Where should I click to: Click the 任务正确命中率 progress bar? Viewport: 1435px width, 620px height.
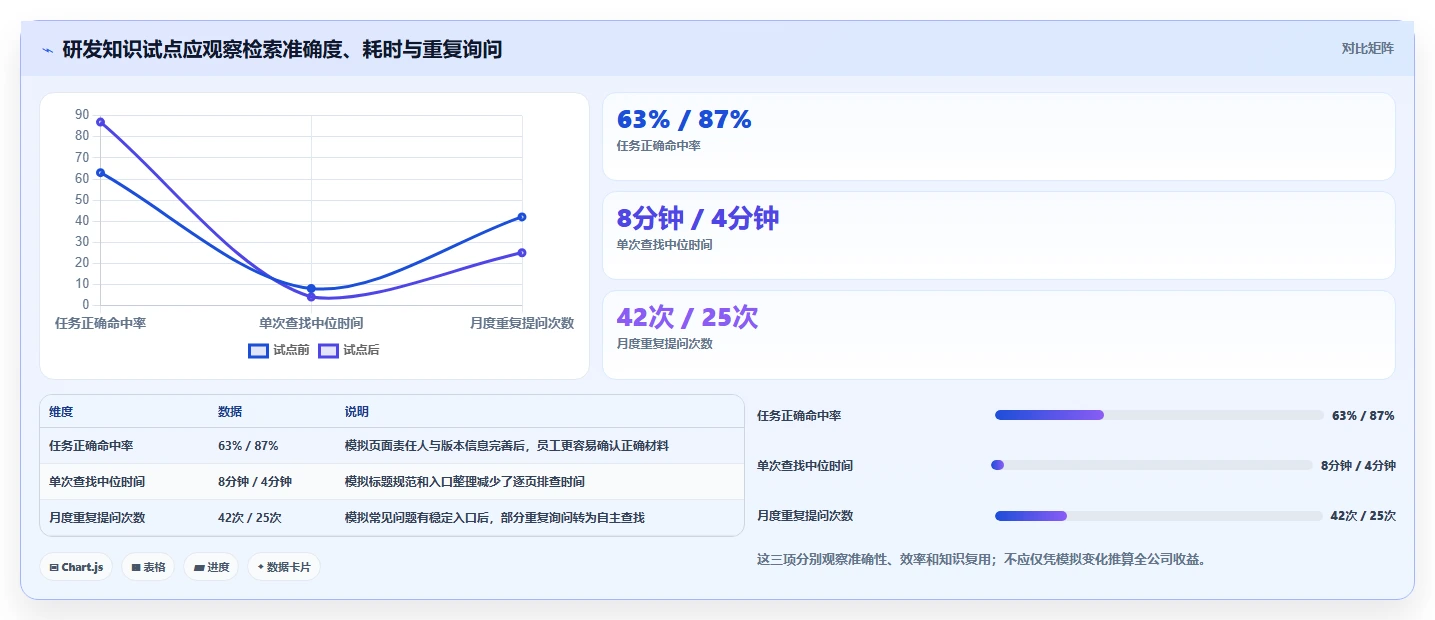pyautogui.click(x=1159, y=415)
